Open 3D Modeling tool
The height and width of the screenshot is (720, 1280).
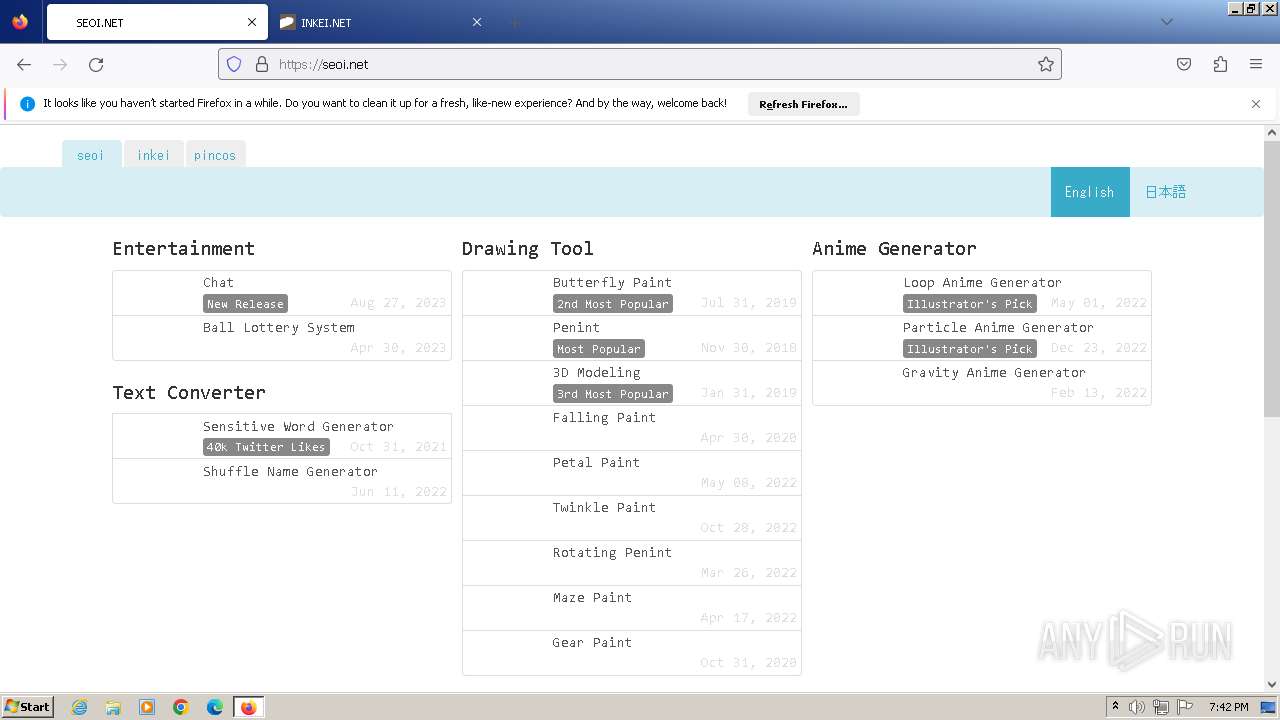(632, 383)
